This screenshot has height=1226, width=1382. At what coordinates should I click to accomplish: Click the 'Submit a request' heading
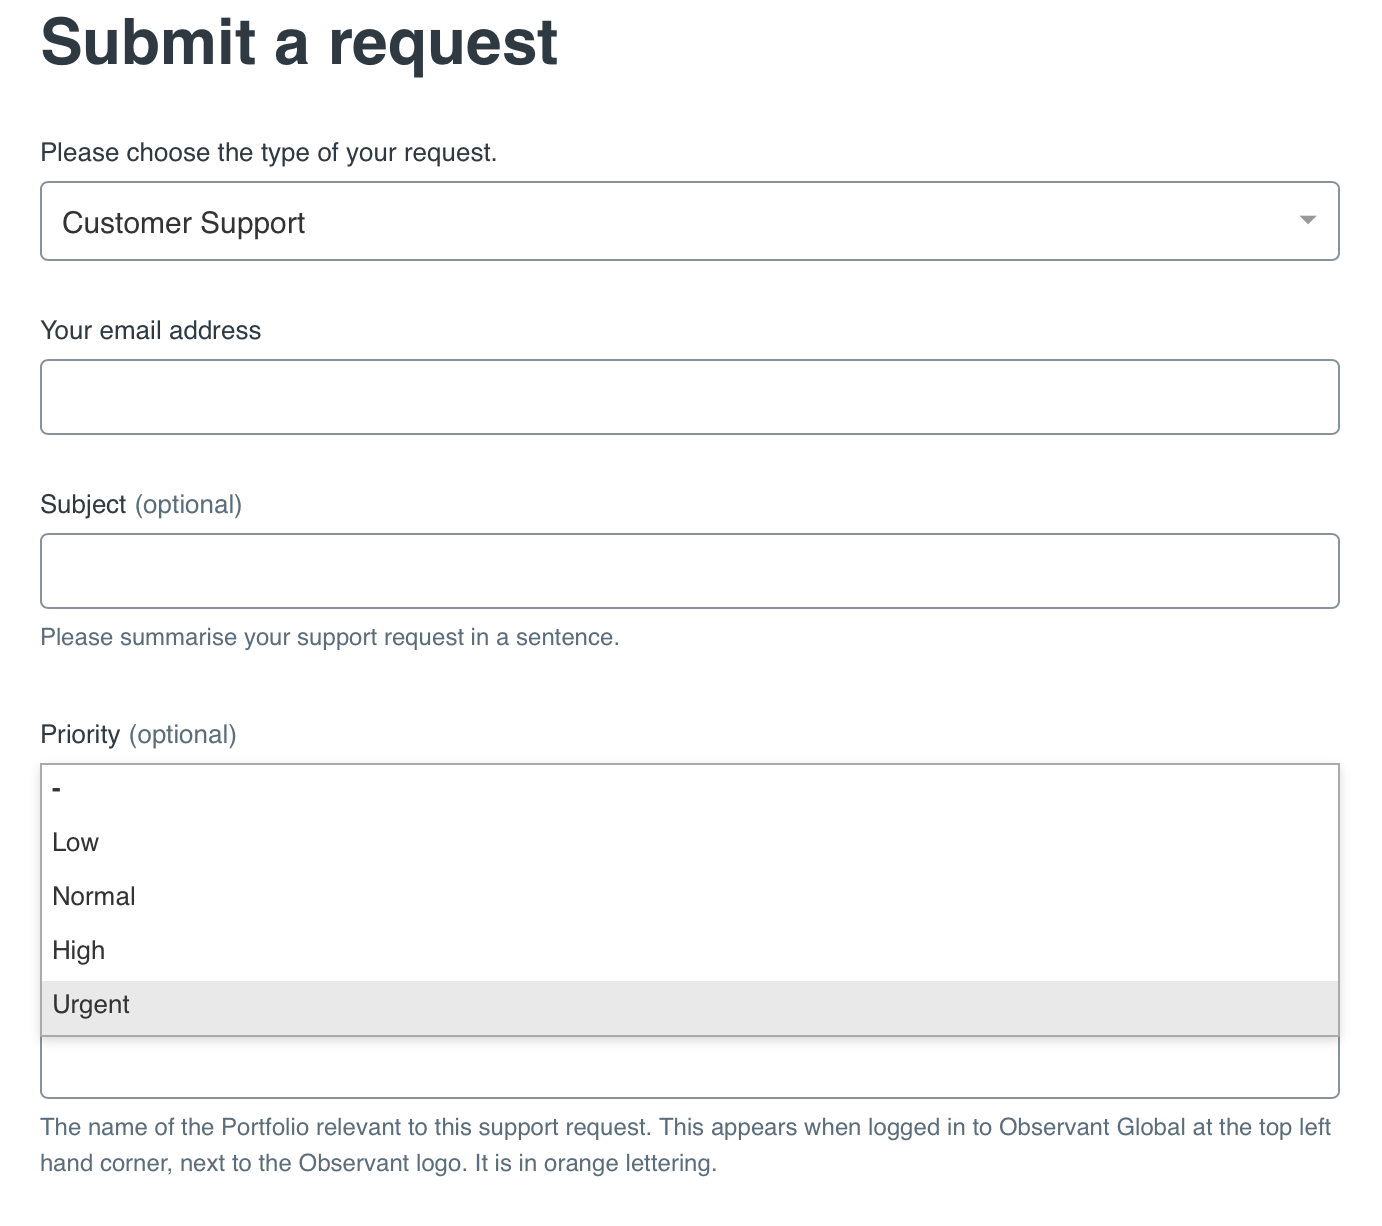click(299, 42)
